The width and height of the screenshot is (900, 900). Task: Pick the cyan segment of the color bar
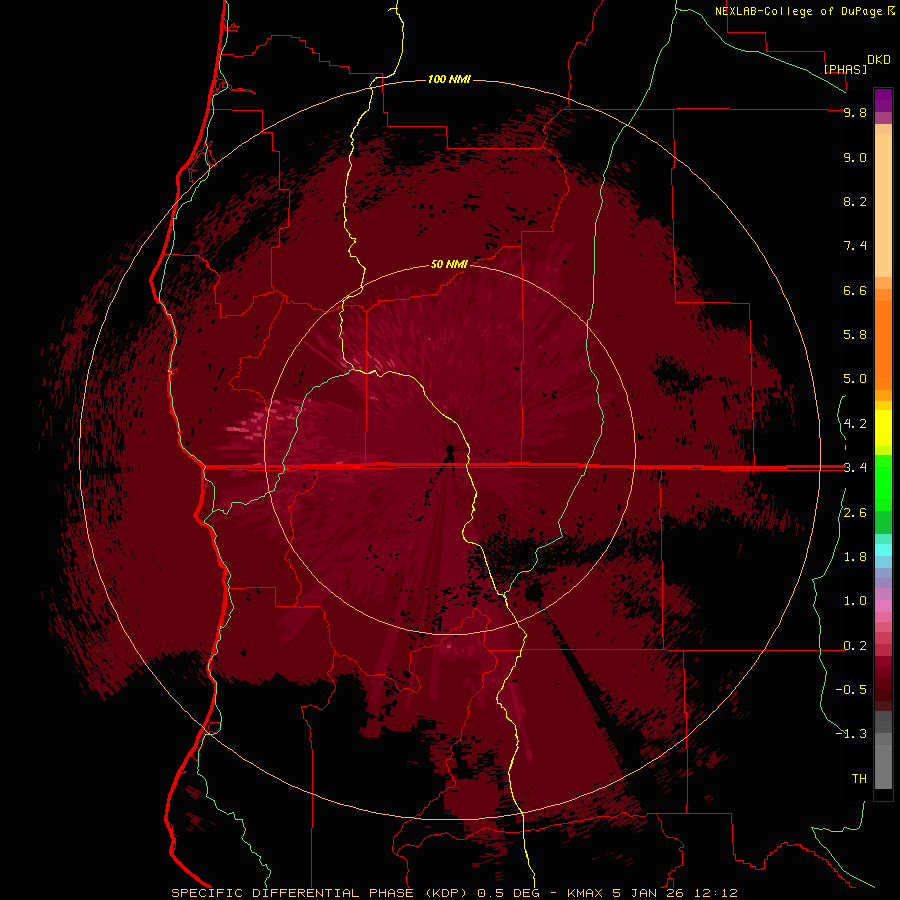883,550
